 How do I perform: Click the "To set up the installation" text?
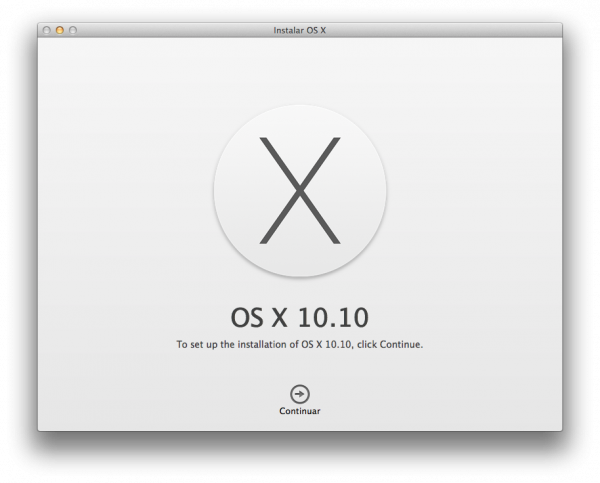point(300,344)
